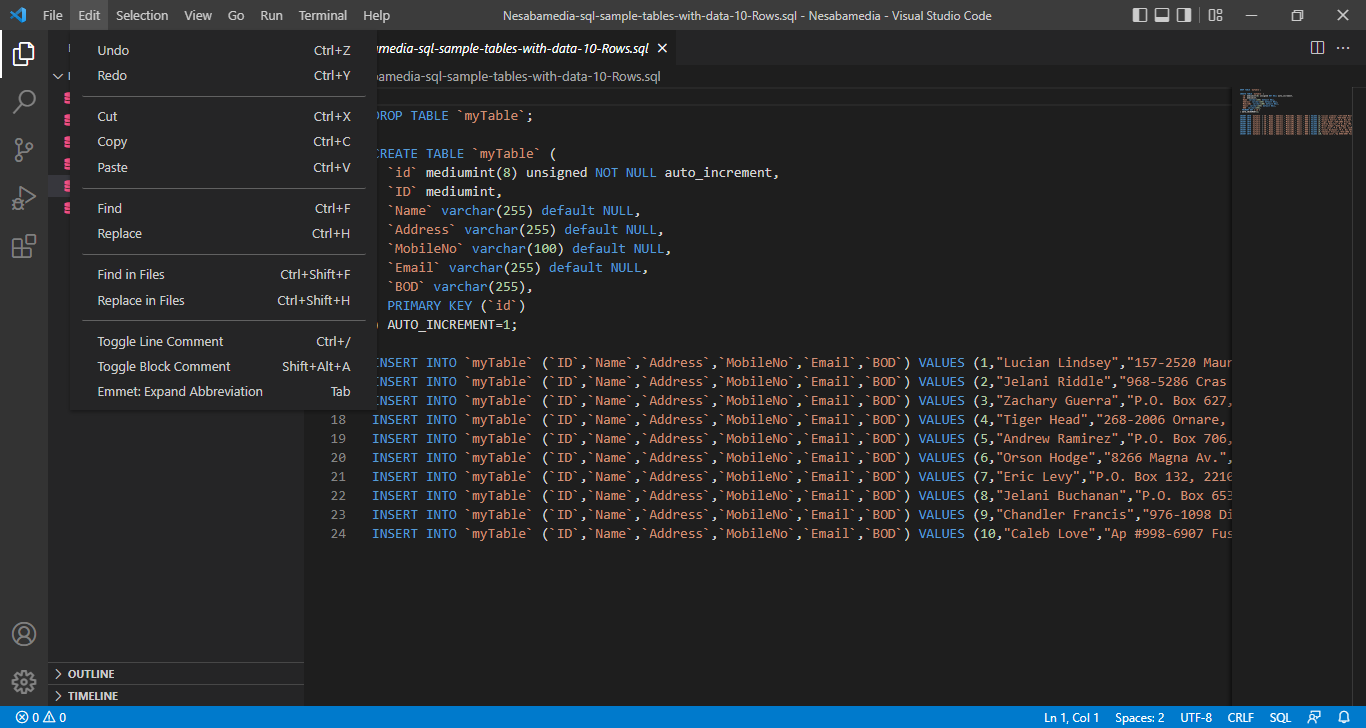Open the Accounts menu icon

click(24, 634)
